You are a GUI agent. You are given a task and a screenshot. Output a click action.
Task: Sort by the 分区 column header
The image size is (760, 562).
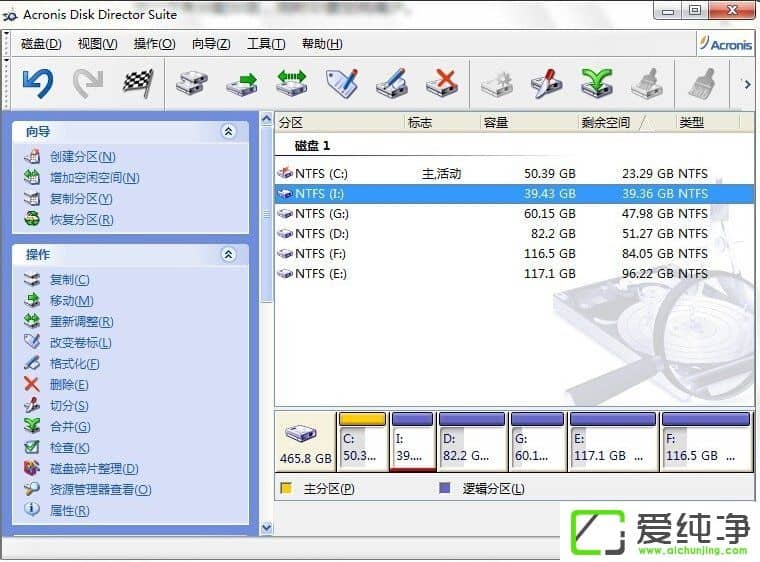click(x=340, y=123)
